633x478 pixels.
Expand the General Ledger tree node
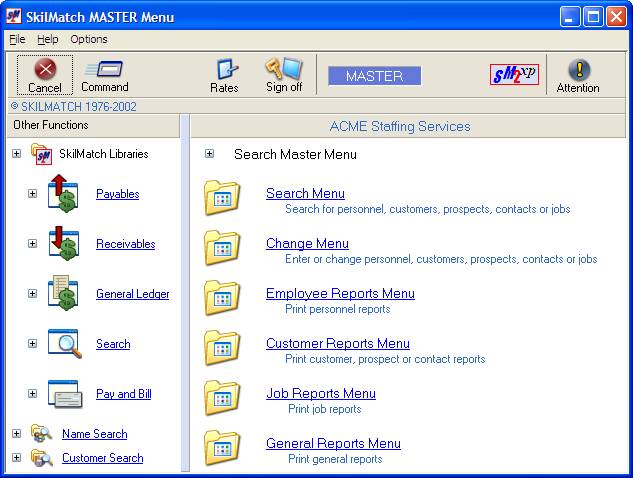click(33, 294)
